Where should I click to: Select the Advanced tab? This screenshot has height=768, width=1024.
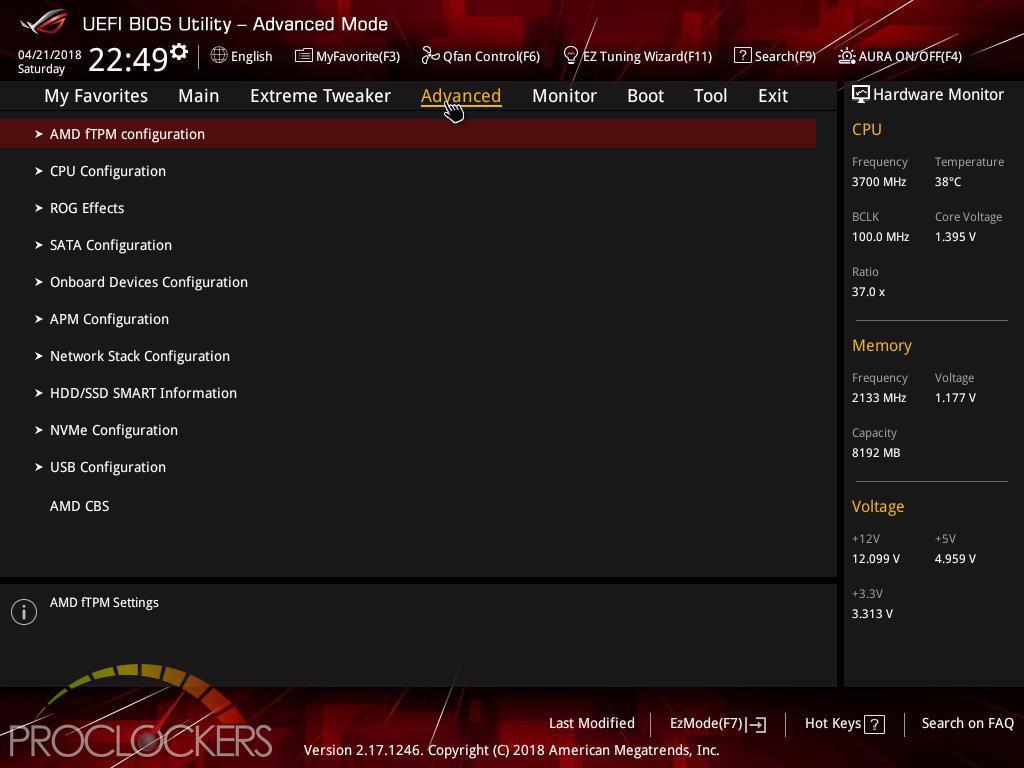[461, 96]
